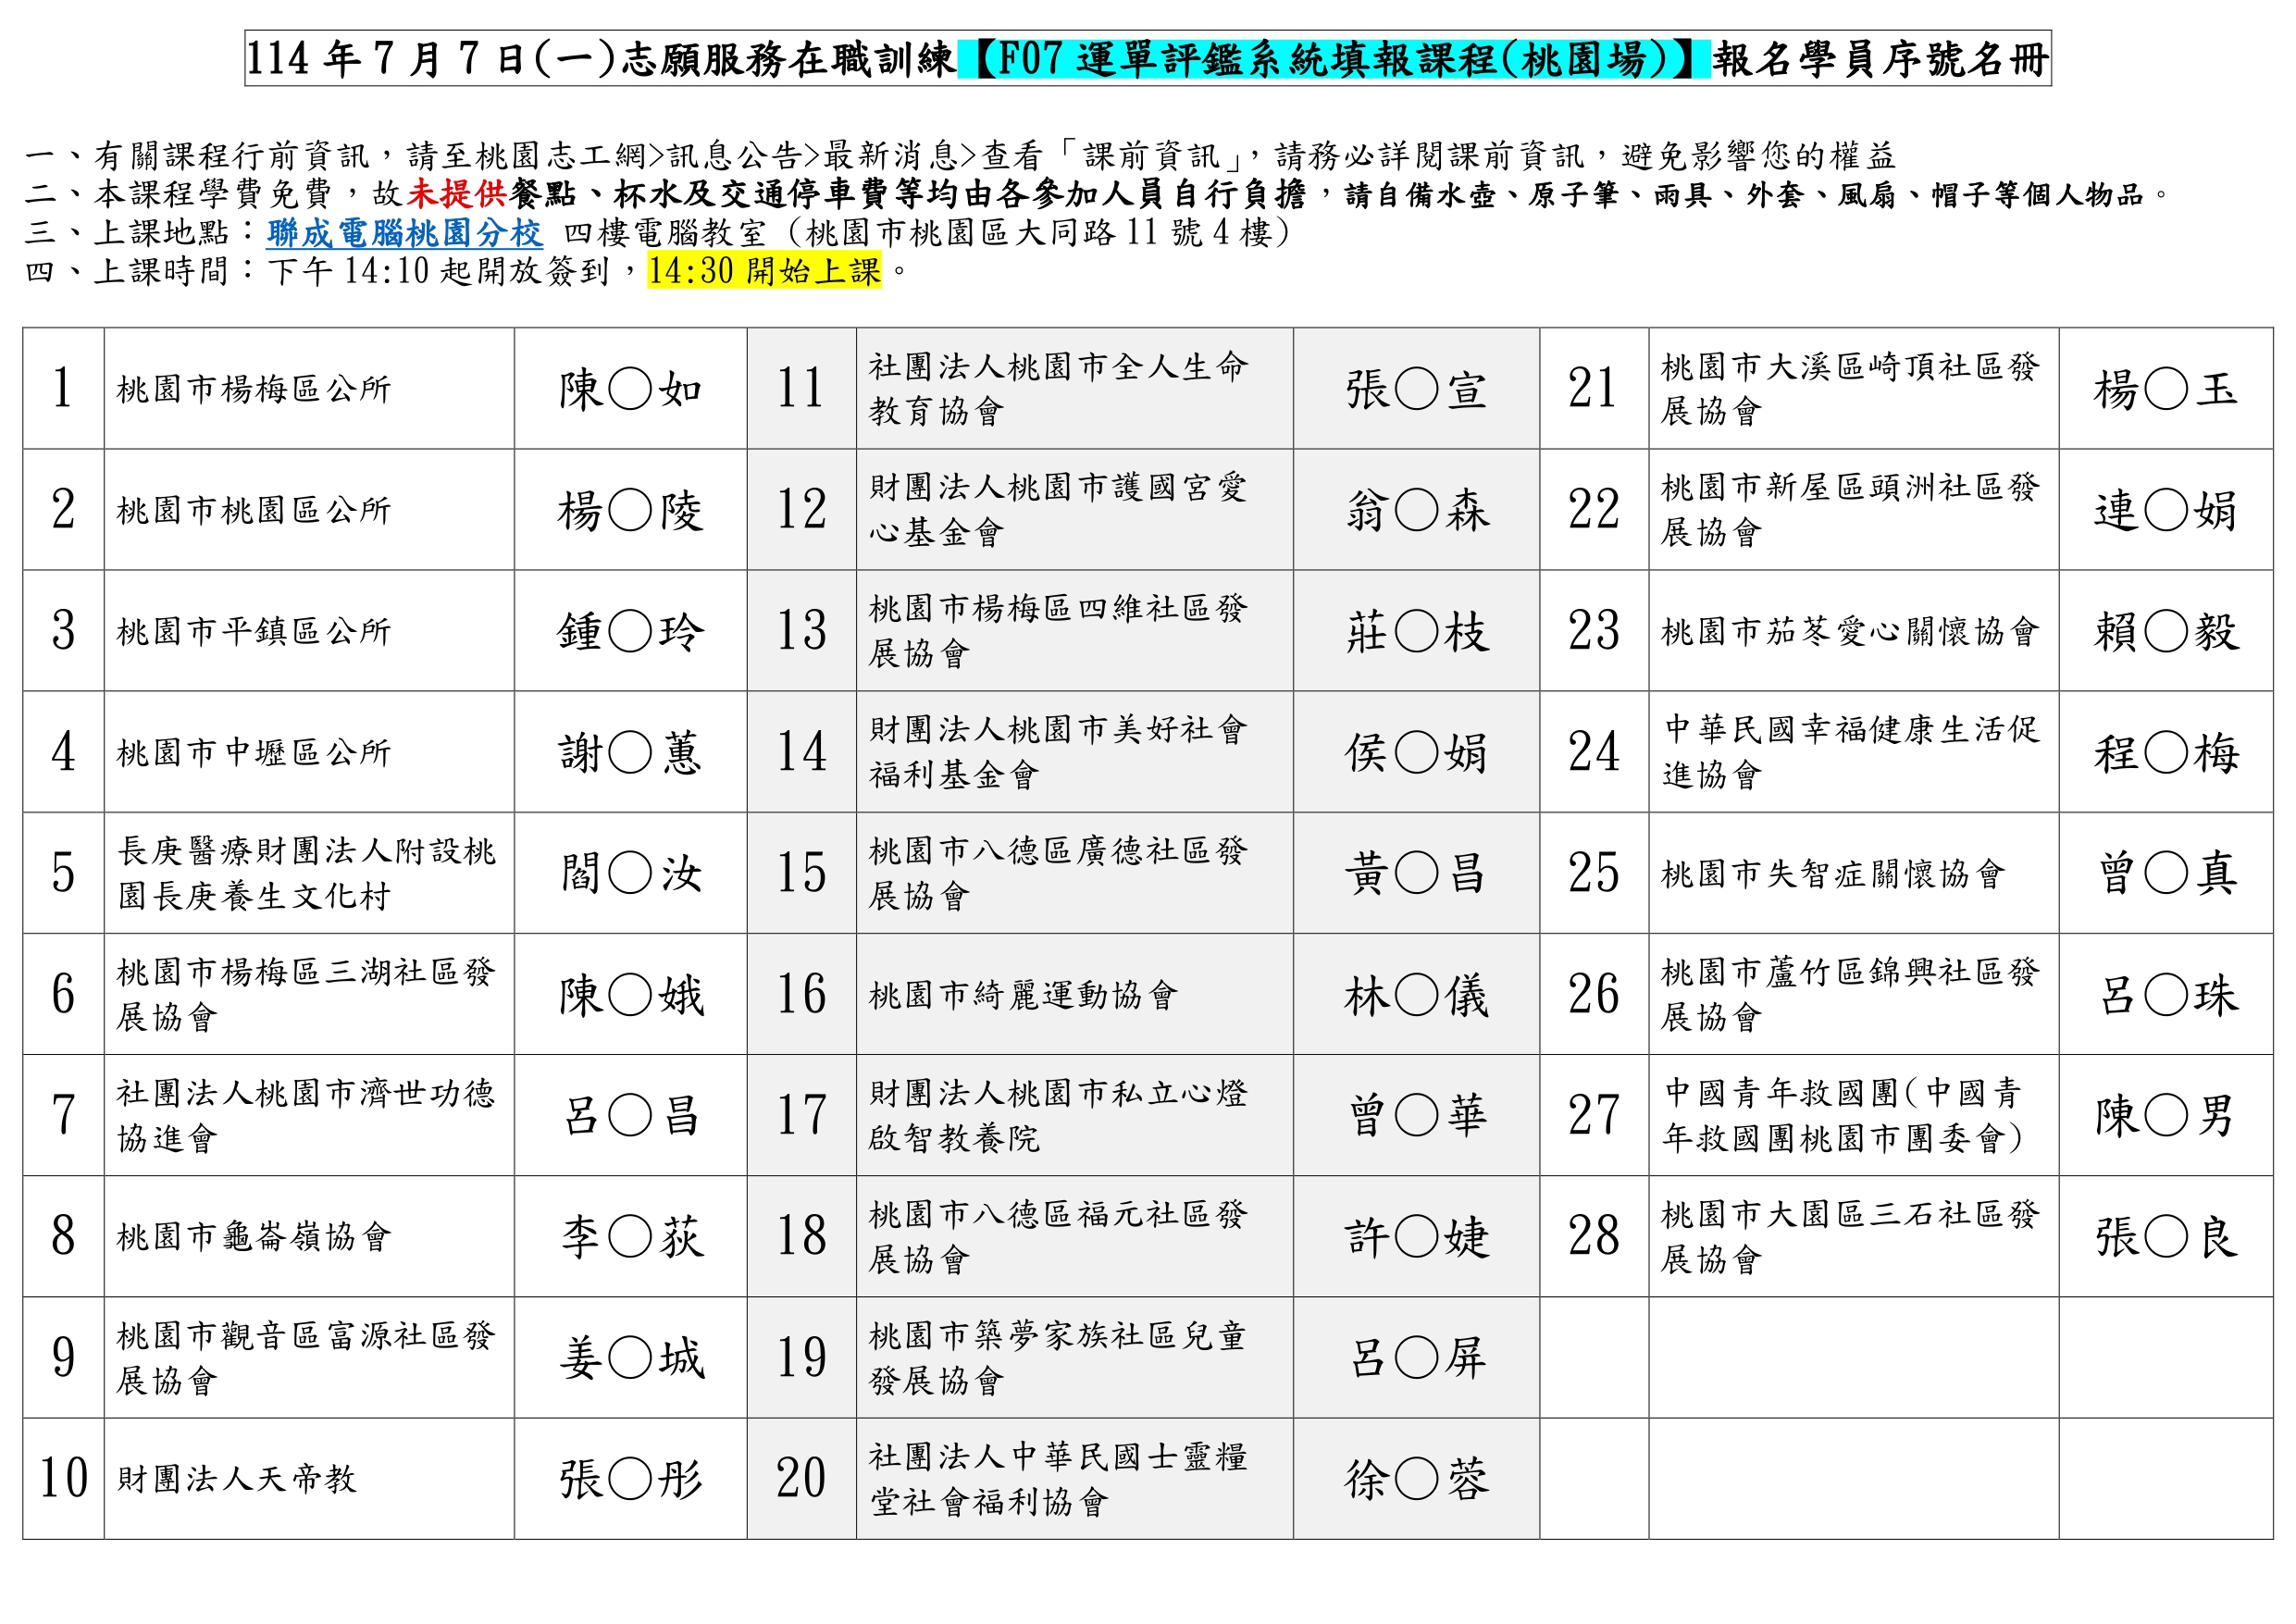This screenshot has height=1624, width=2296.
Task: Click name 閻○汝 in row 5
Action: [x=631, y=874]
